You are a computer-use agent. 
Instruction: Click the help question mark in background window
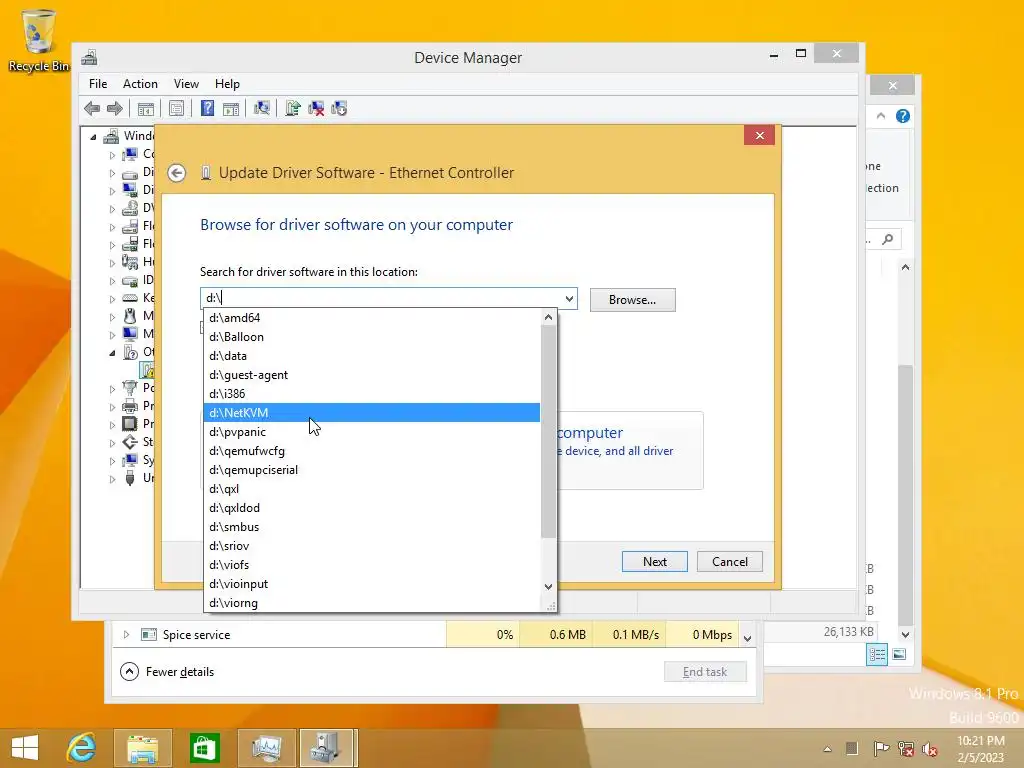pos(903,116)
